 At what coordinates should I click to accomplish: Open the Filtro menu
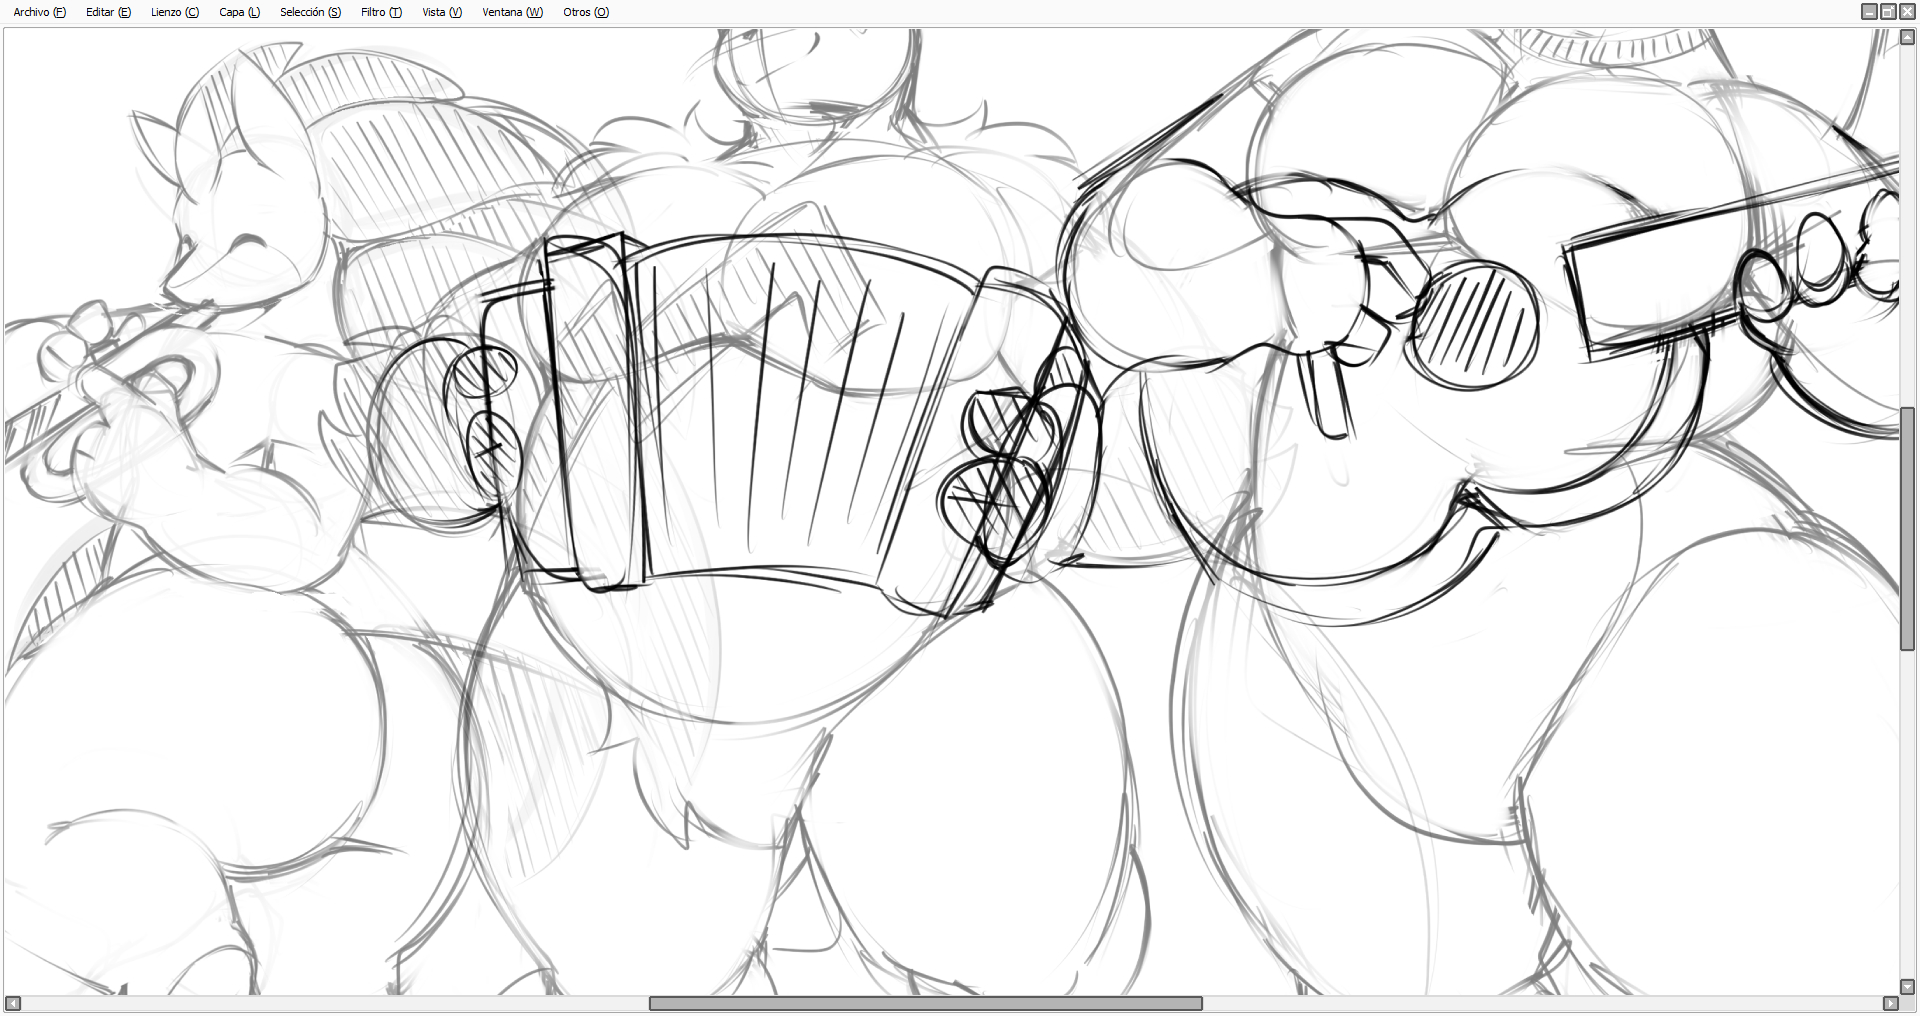(381, 12)
